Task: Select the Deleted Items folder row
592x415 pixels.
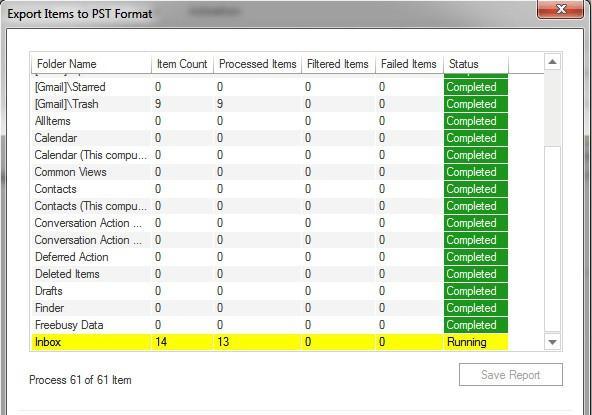Action: 270,274
